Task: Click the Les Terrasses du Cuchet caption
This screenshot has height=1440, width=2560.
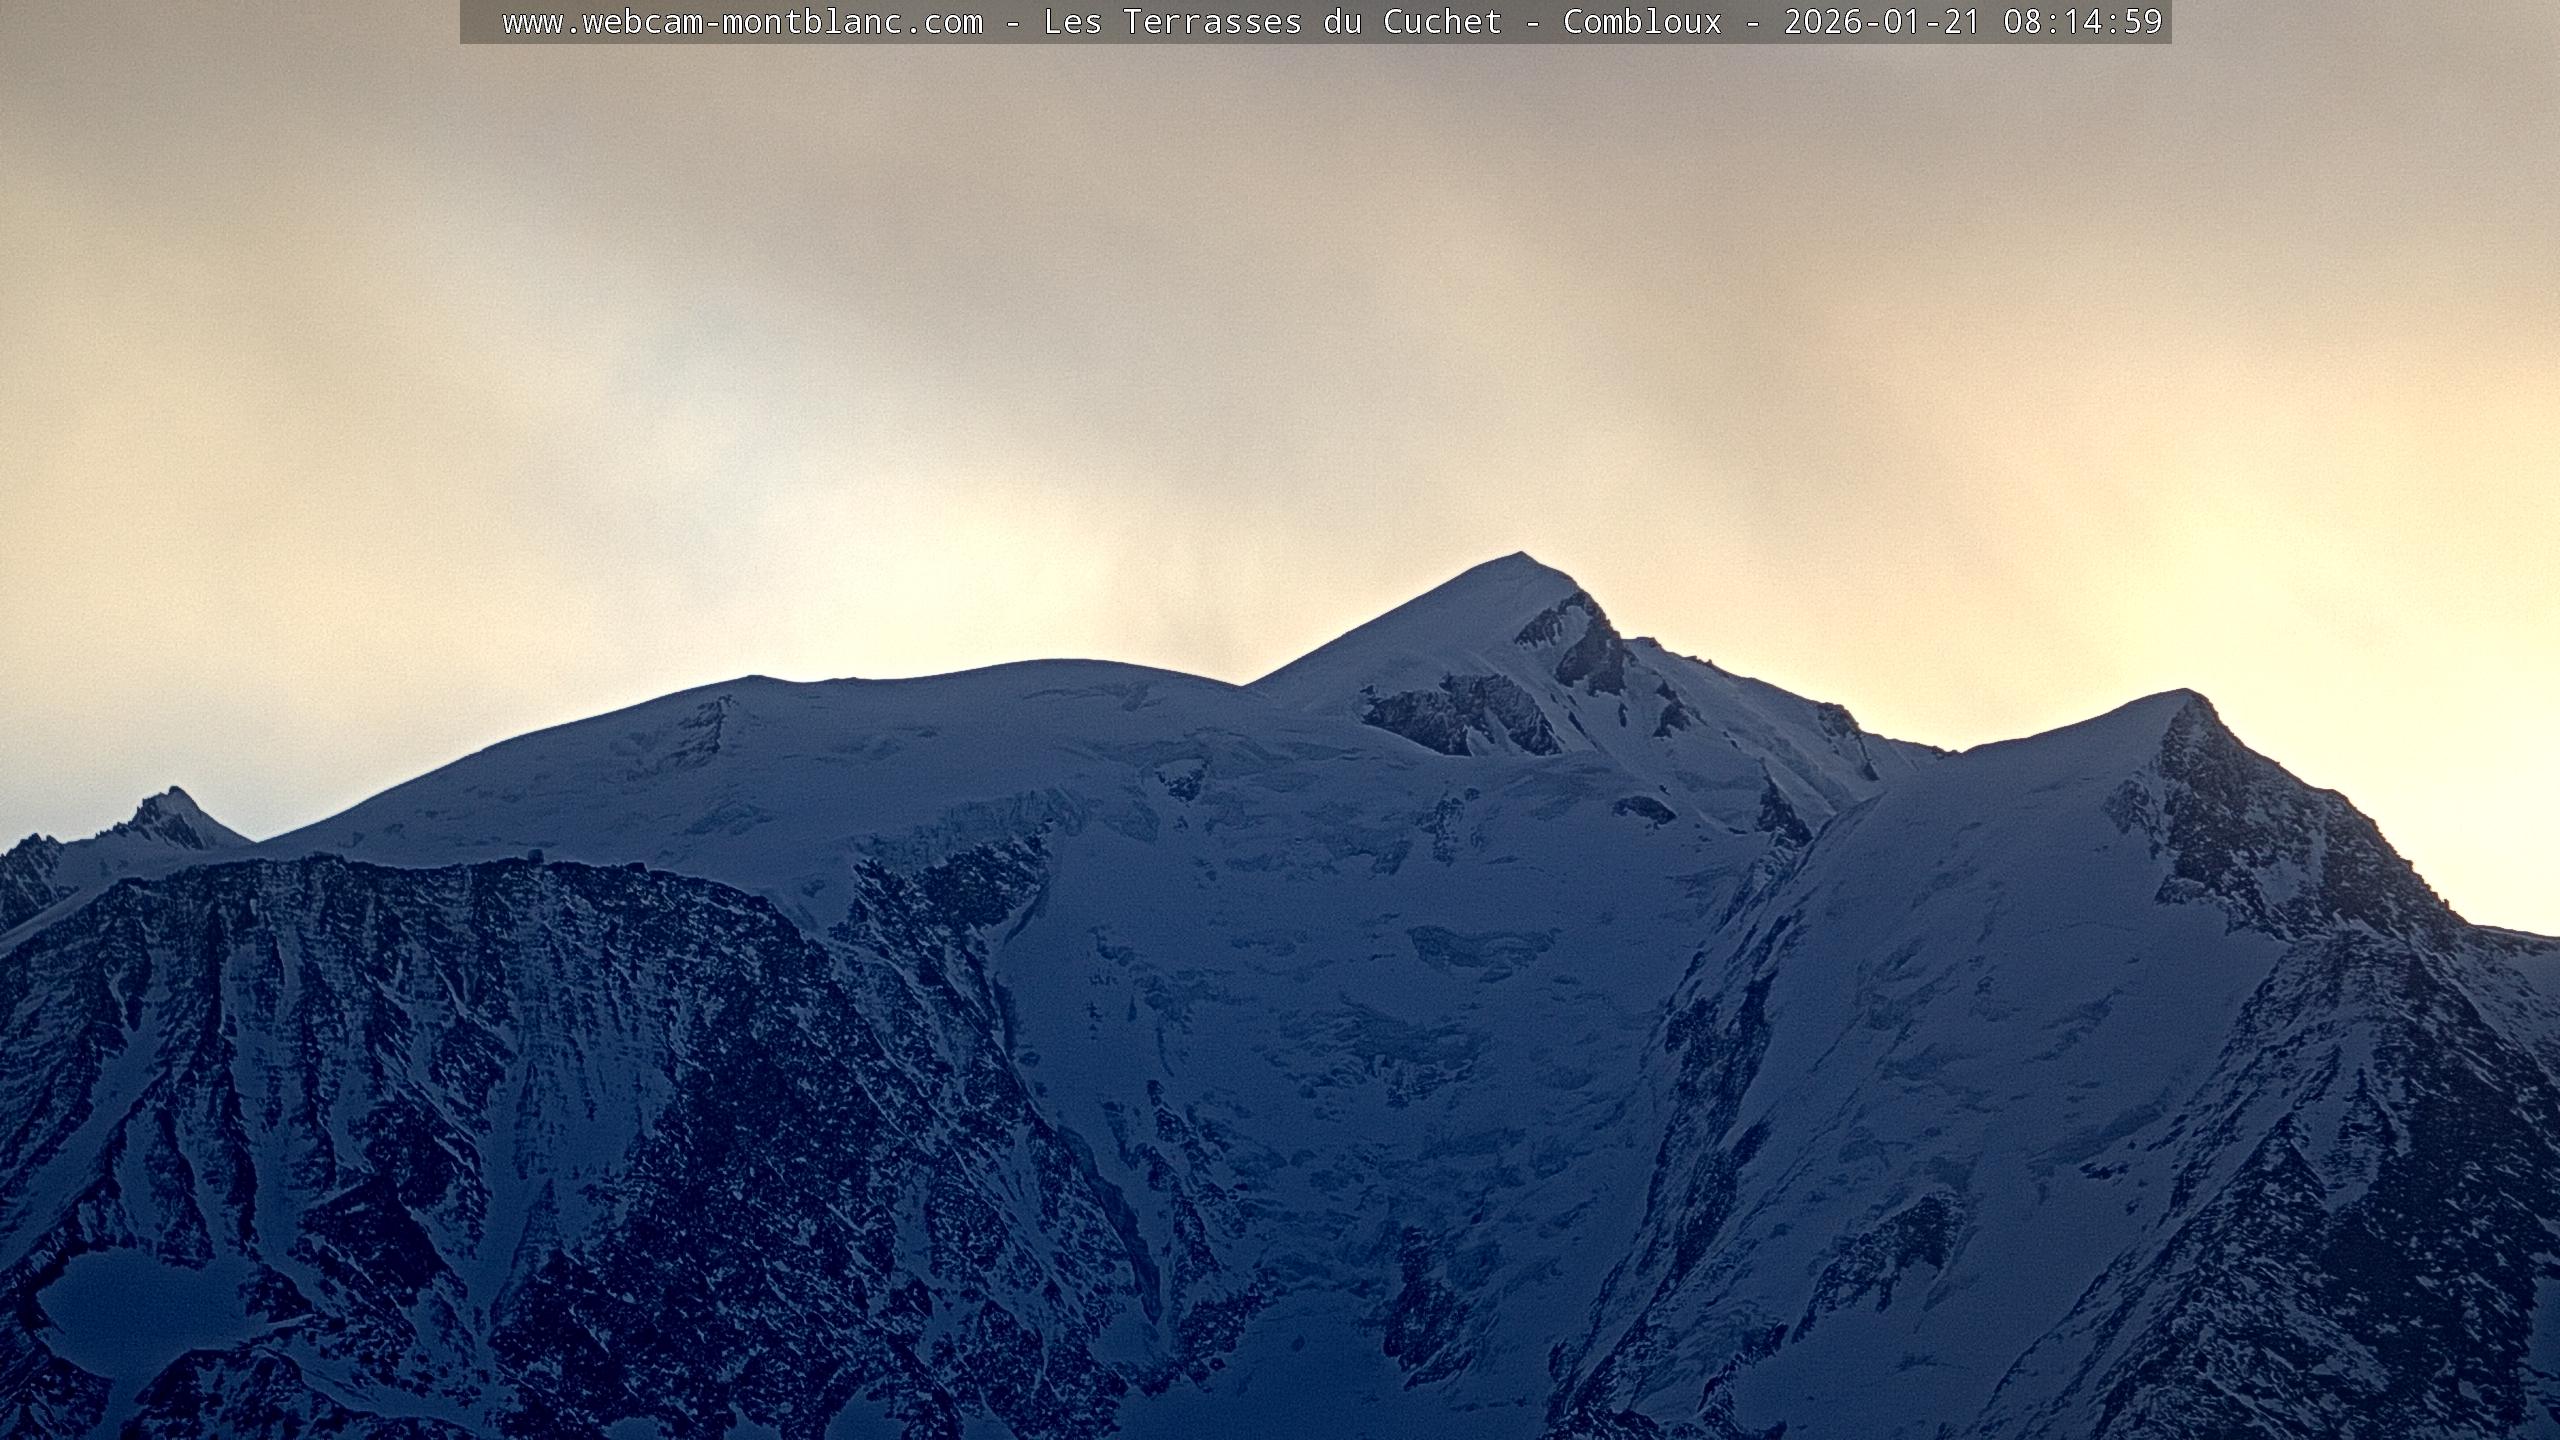Action: (x=1272, y=22)
